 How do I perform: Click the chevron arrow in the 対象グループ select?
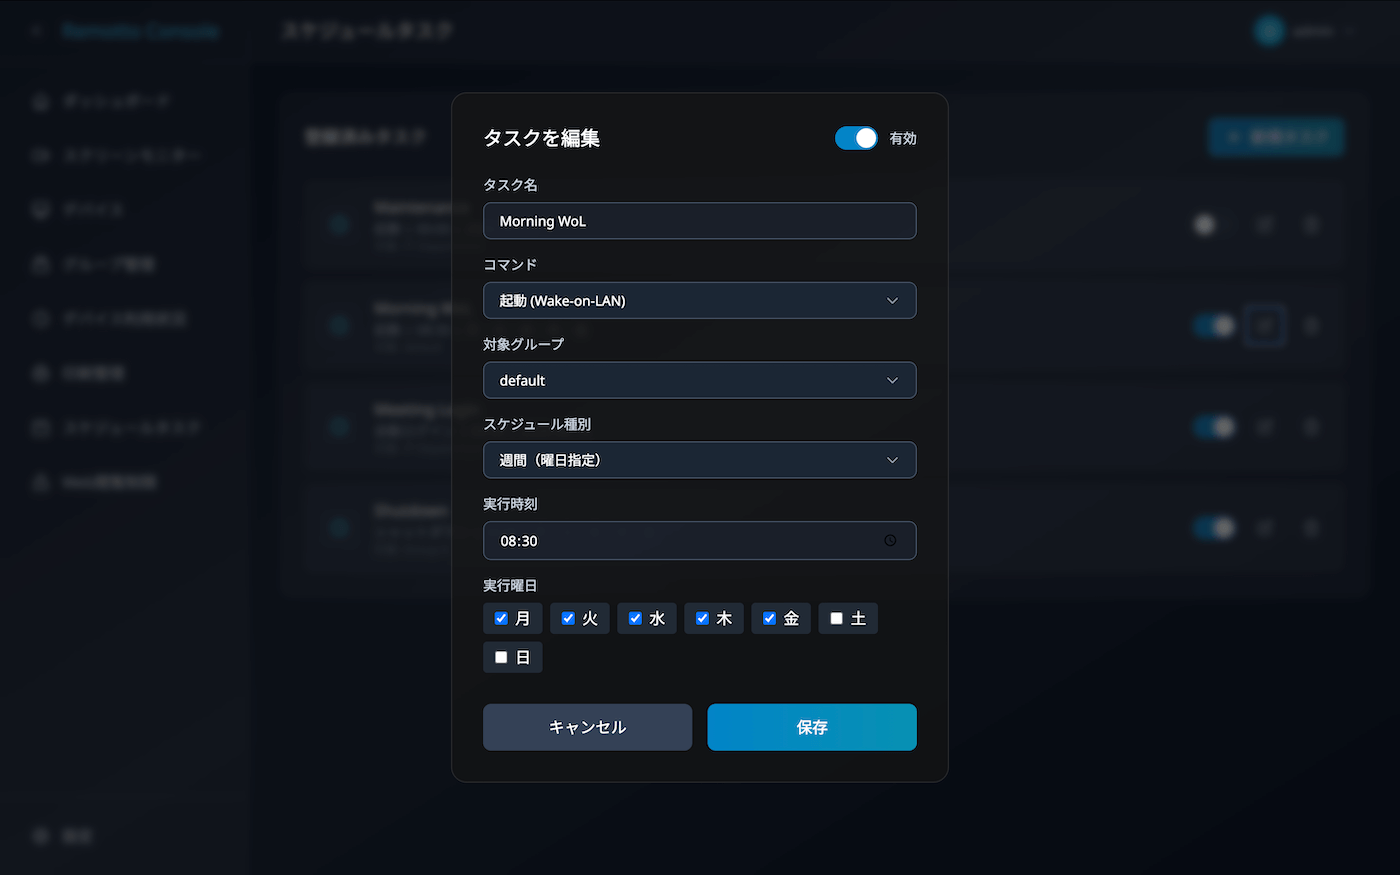point(892,380)
